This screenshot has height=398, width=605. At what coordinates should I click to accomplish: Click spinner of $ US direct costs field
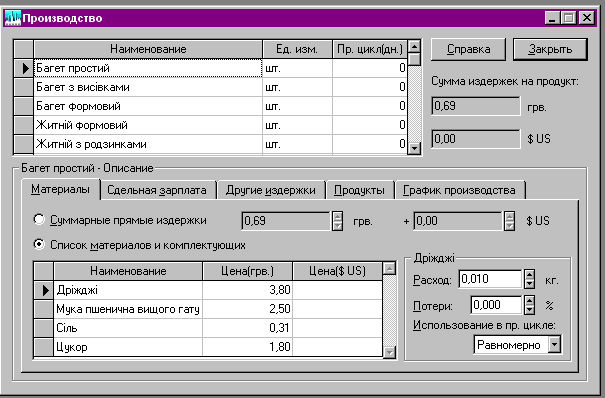click(x=509, y=221)
